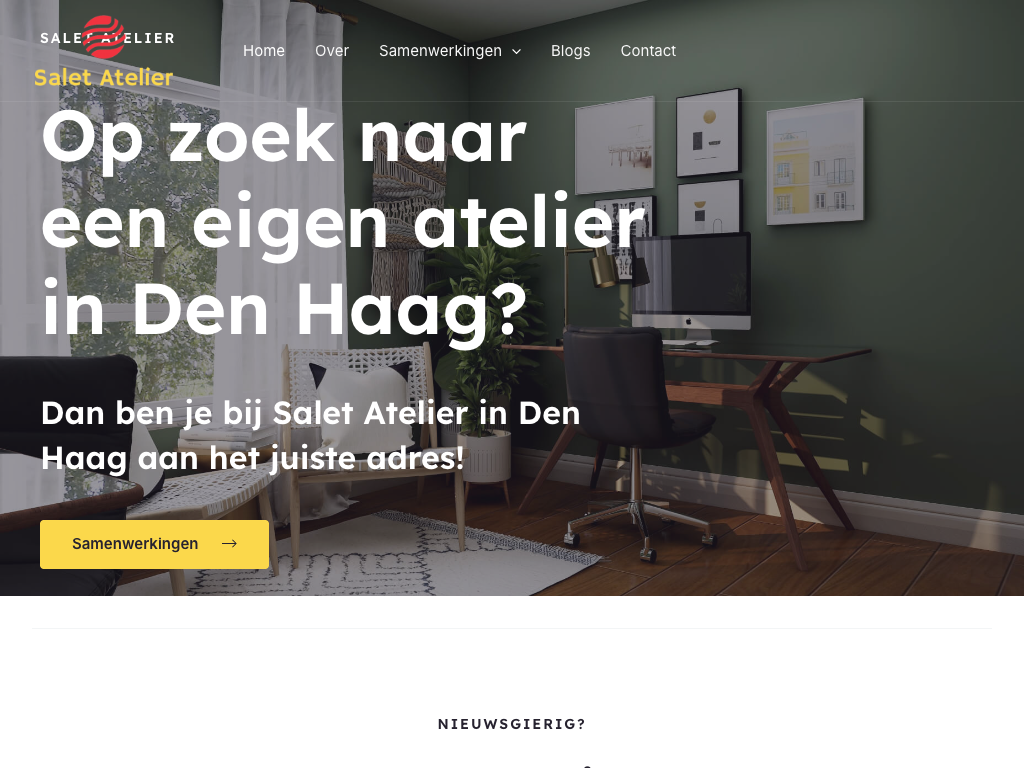Image resolution: width=1024 pixels, height=768 pixels.
Task: Expand the Samenwerkingen menu chevron
Action: [x=517, y=51]
